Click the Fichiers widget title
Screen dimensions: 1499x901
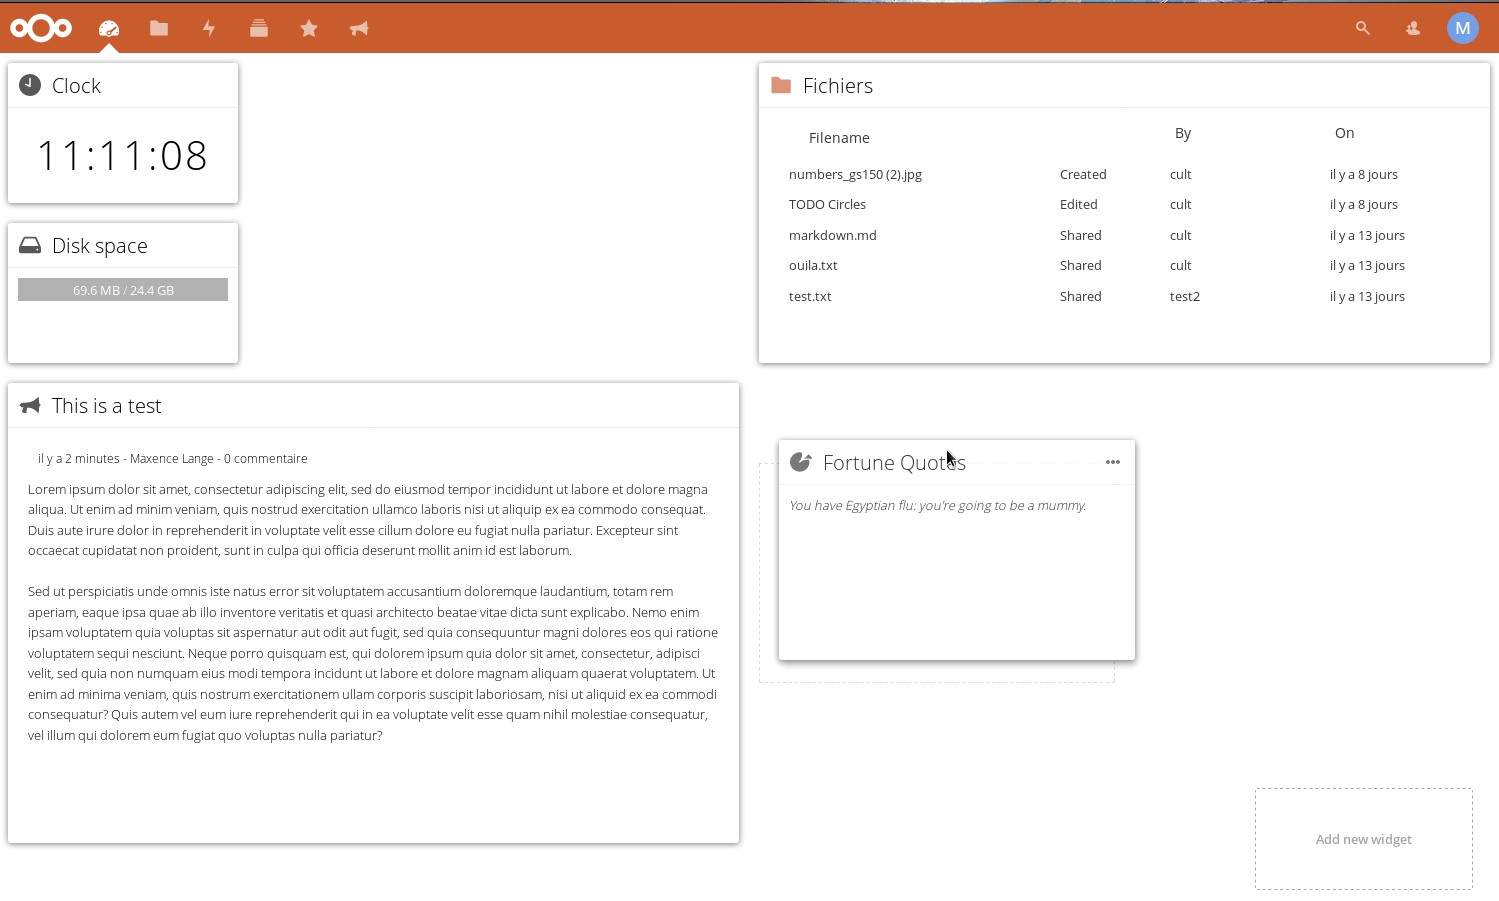coord(838,86)
